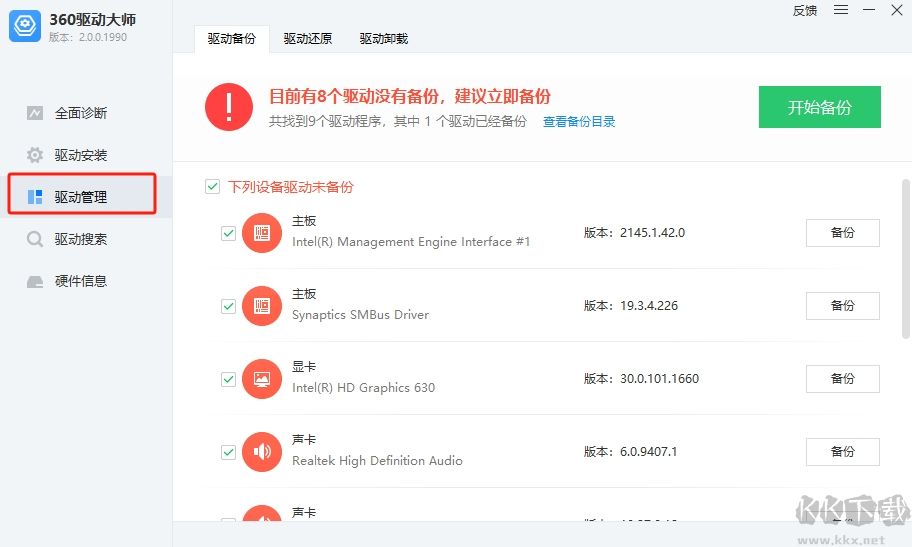Image resolution: width=912 pixels, height=547 pixels.
Task: Click motherboard icon for Intel Management Engine Interface
Action: pyautogui.click(x=262, y=233)
